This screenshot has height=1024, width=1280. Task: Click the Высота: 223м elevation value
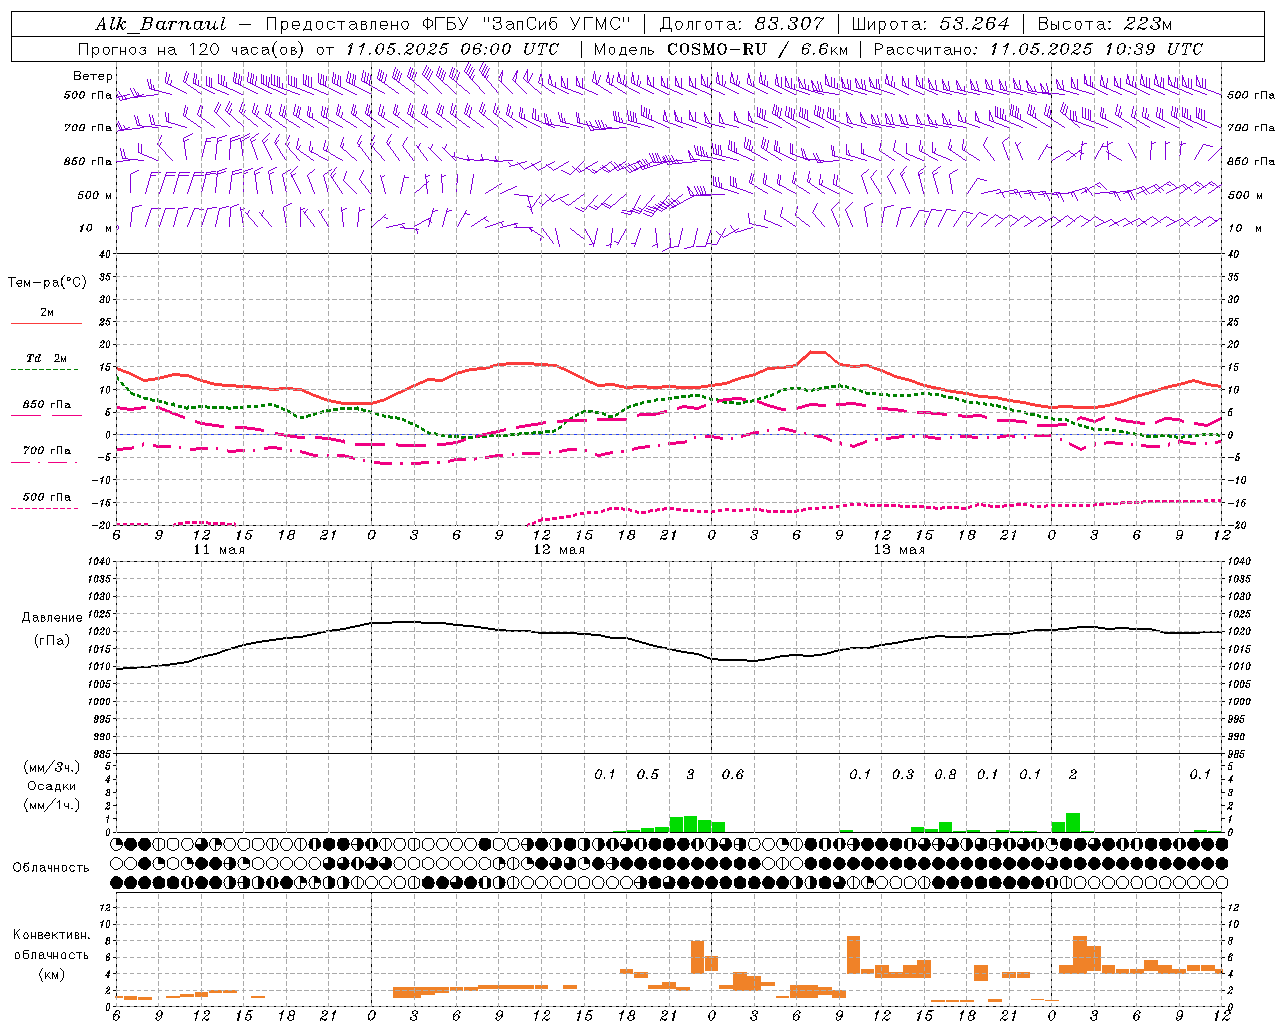point(1105,24)
